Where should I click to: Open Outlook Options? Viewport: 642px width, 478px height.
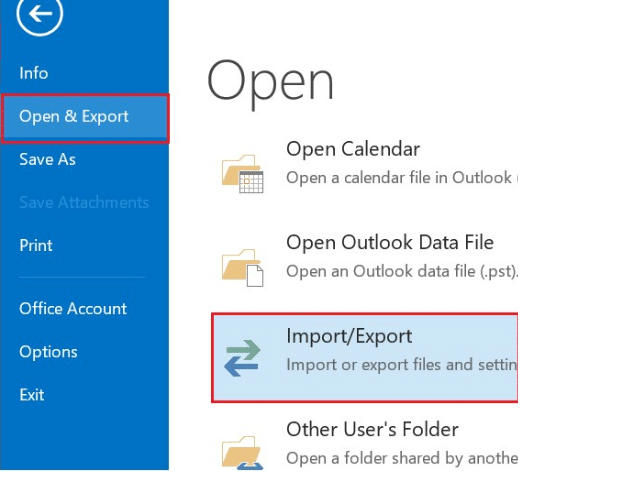coord(48,352)
